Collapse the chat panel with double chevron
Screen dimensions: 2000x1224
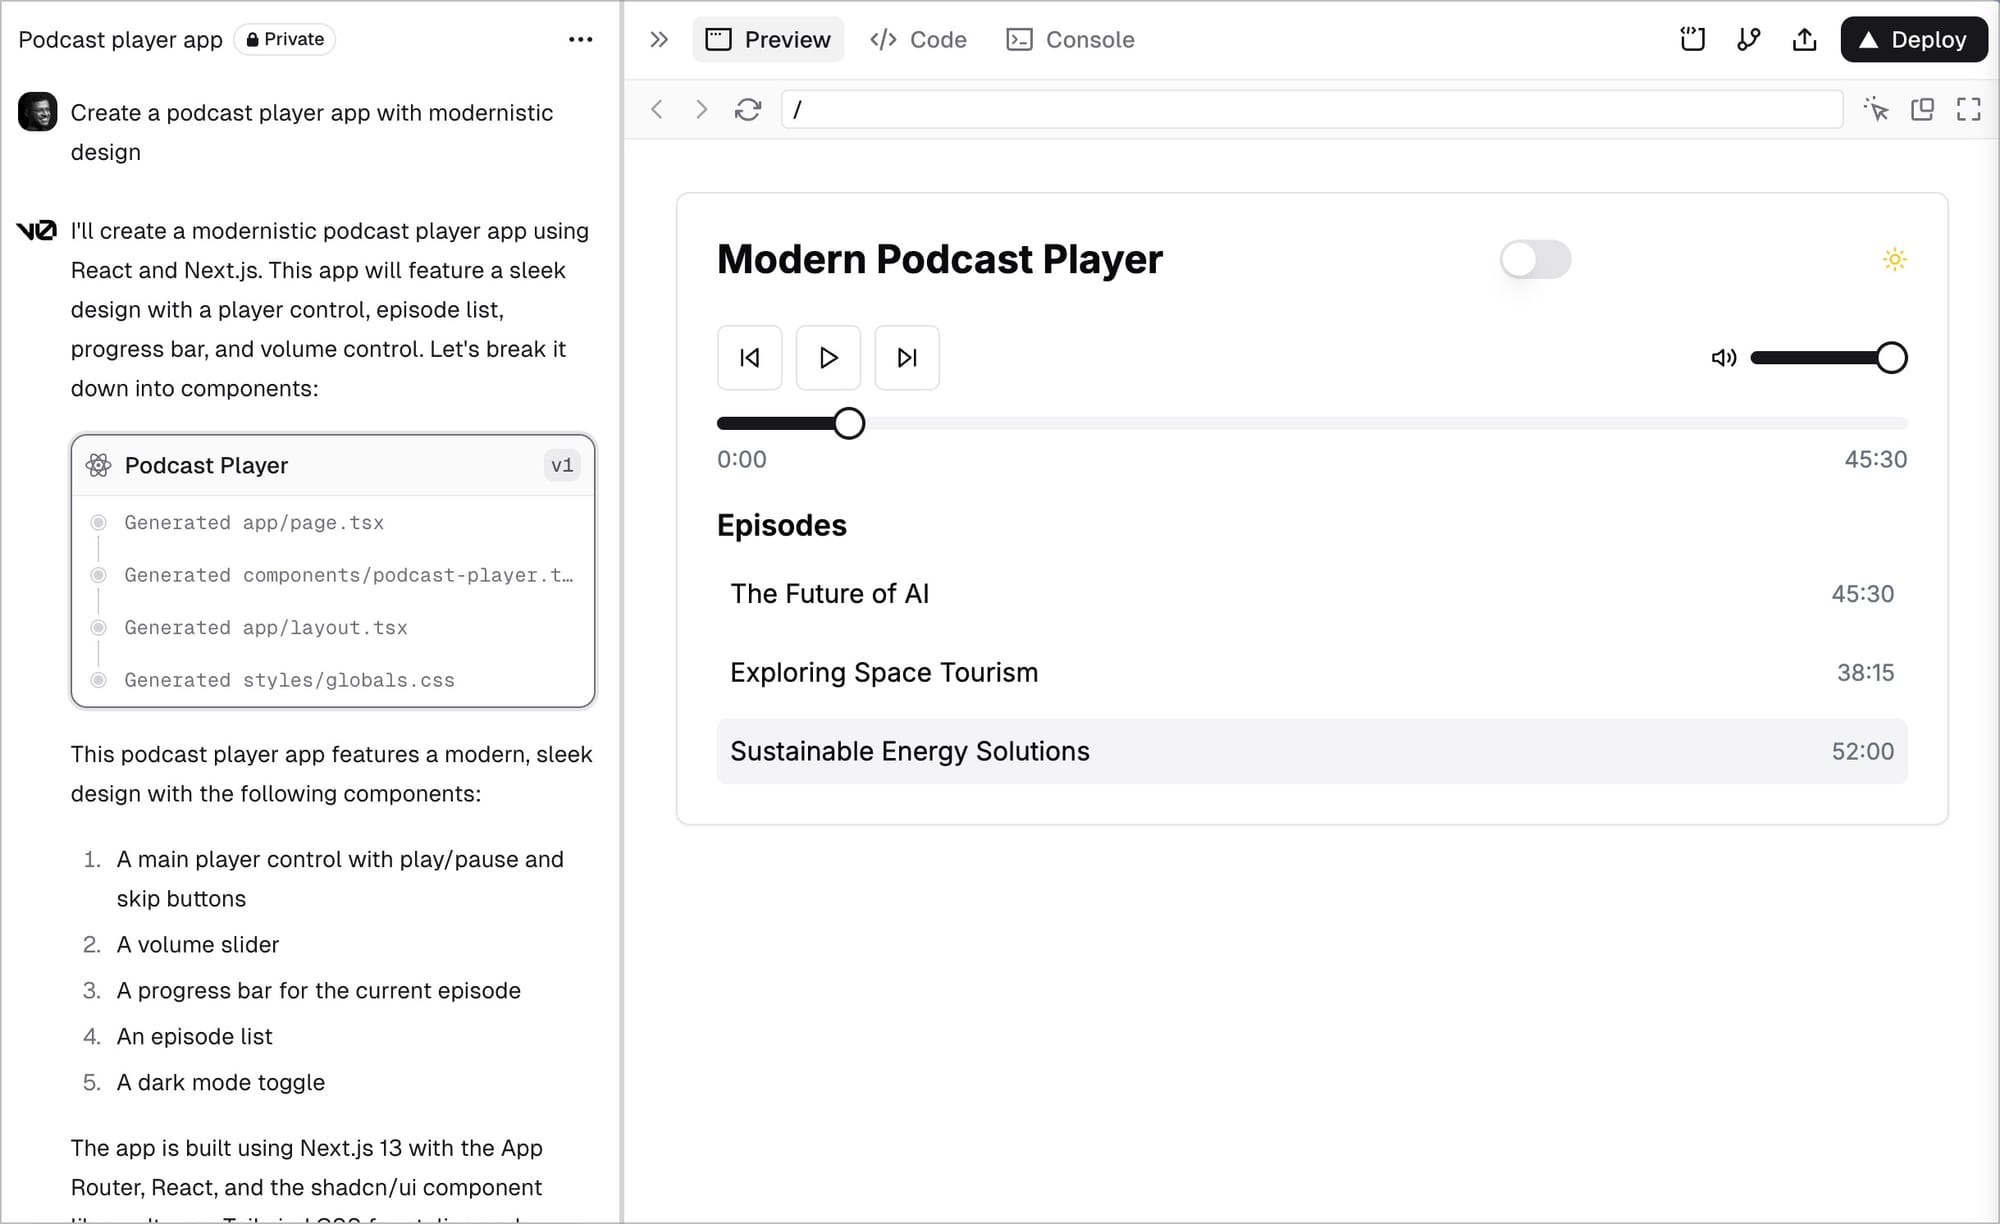coord(658,40)
